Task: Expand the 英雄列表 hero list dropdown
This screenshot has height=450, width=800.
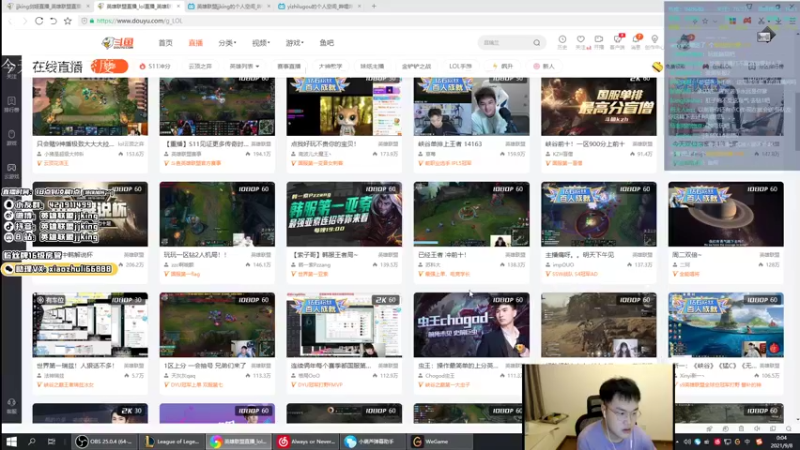Action: (244, 66)
